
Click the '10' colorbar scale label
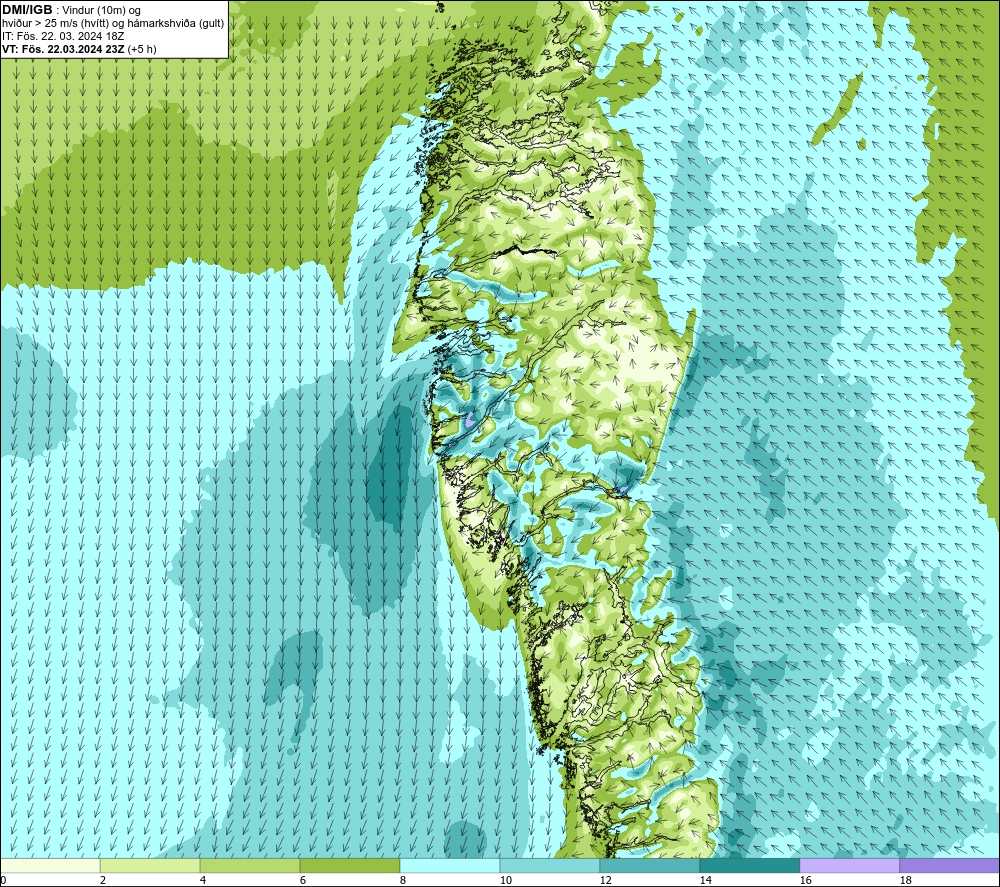505,881
